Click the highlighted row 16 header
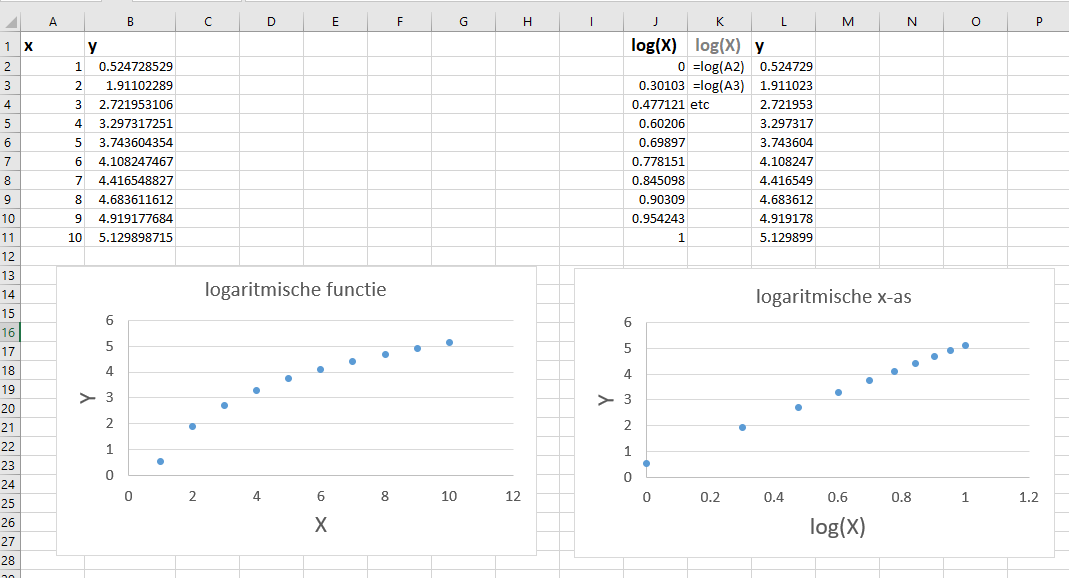The image size is (1069, 578). tap(10, 333)
